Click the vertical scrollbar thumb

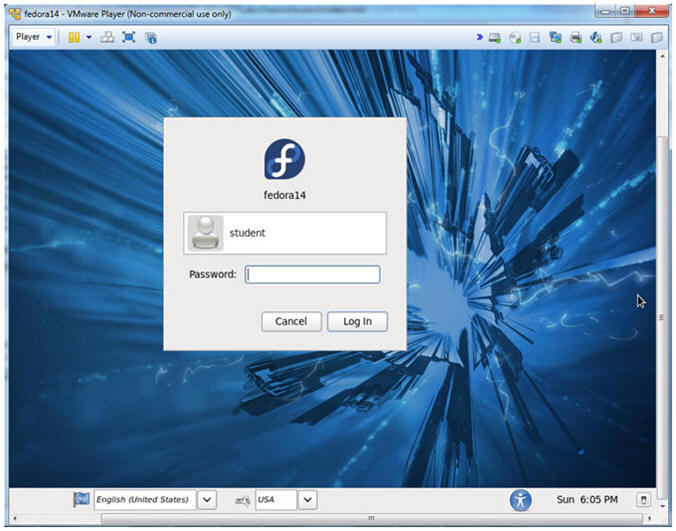point(663,318)
